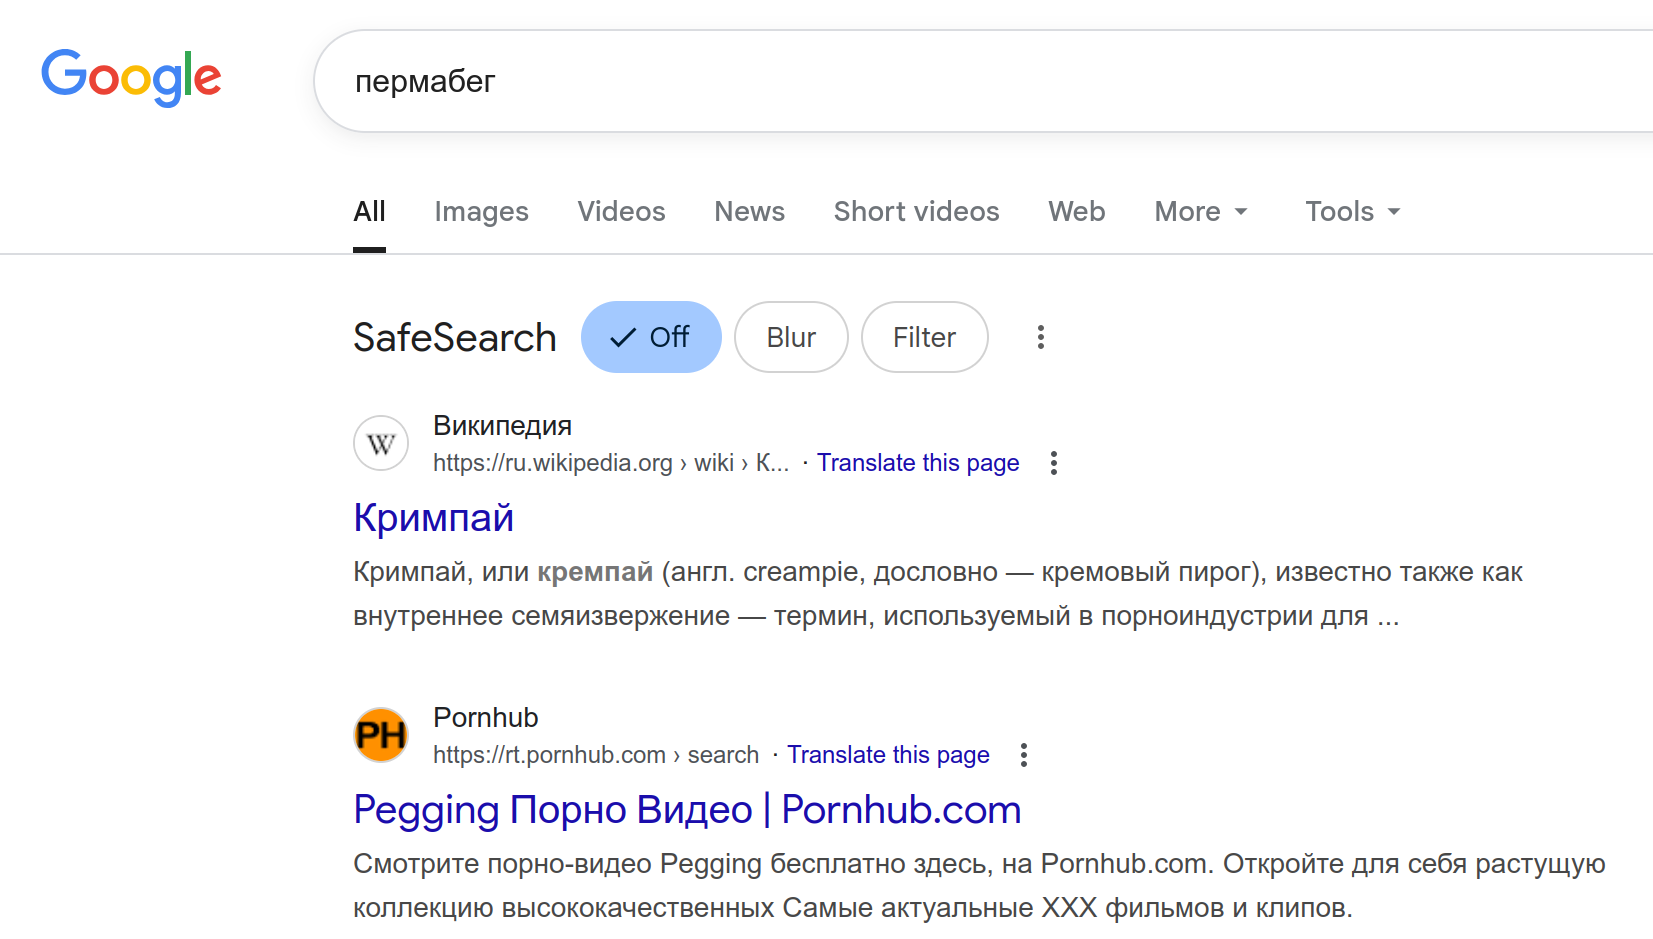1653x939 pixels.
Task: Open options for the Pornhub result
Action: click(x=1024, y=755)
